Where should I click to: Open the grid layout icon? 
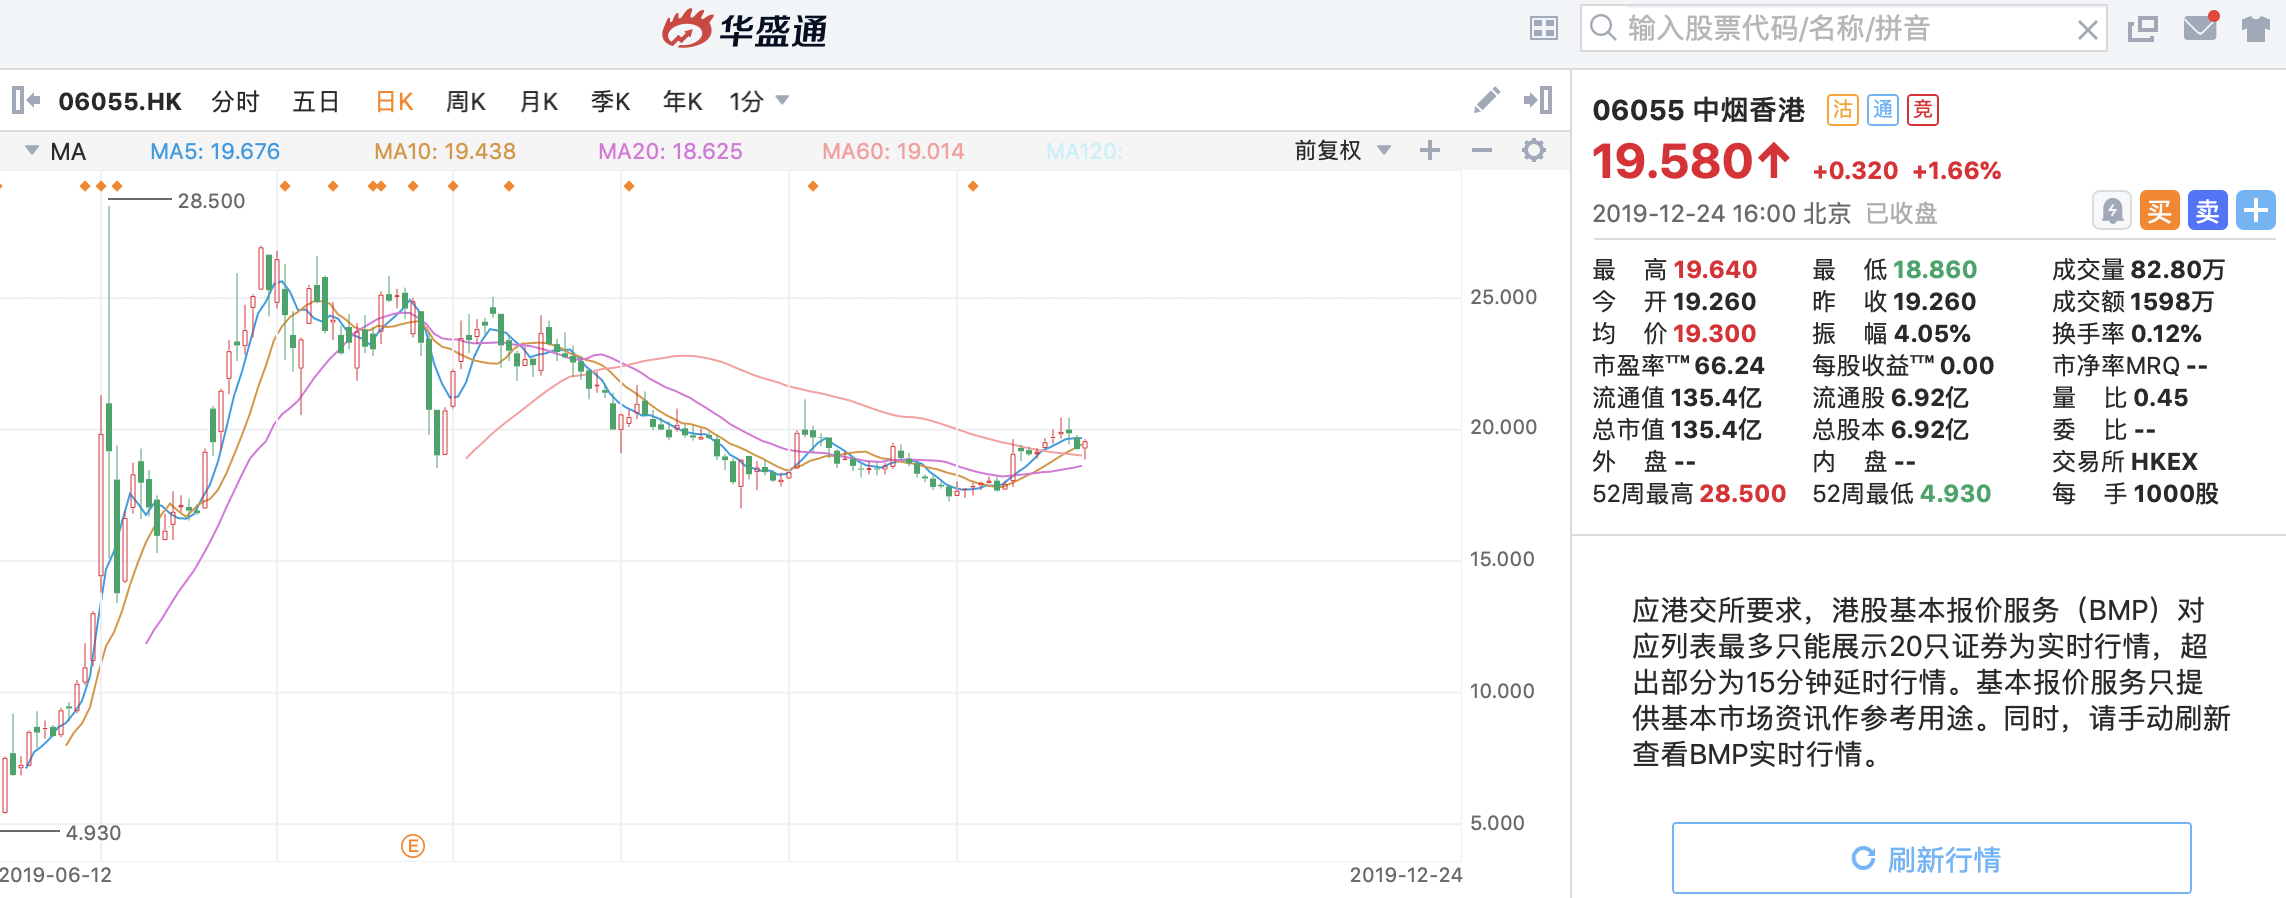coord(1544,28)
